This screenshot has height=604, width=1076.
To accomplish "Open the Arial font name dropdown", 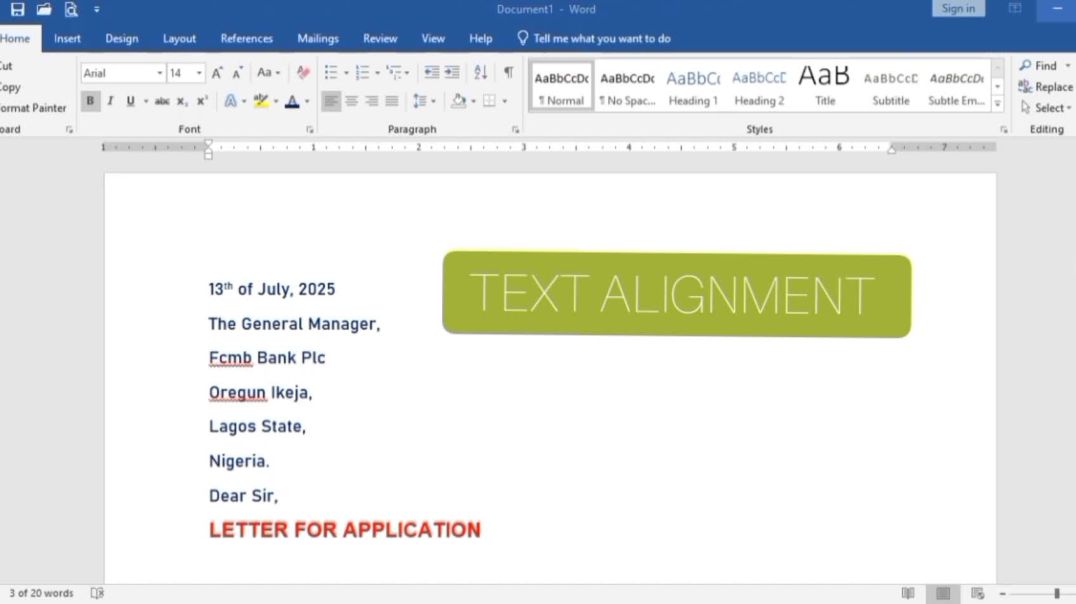I will pyautogui.click(x=159, y=72).
